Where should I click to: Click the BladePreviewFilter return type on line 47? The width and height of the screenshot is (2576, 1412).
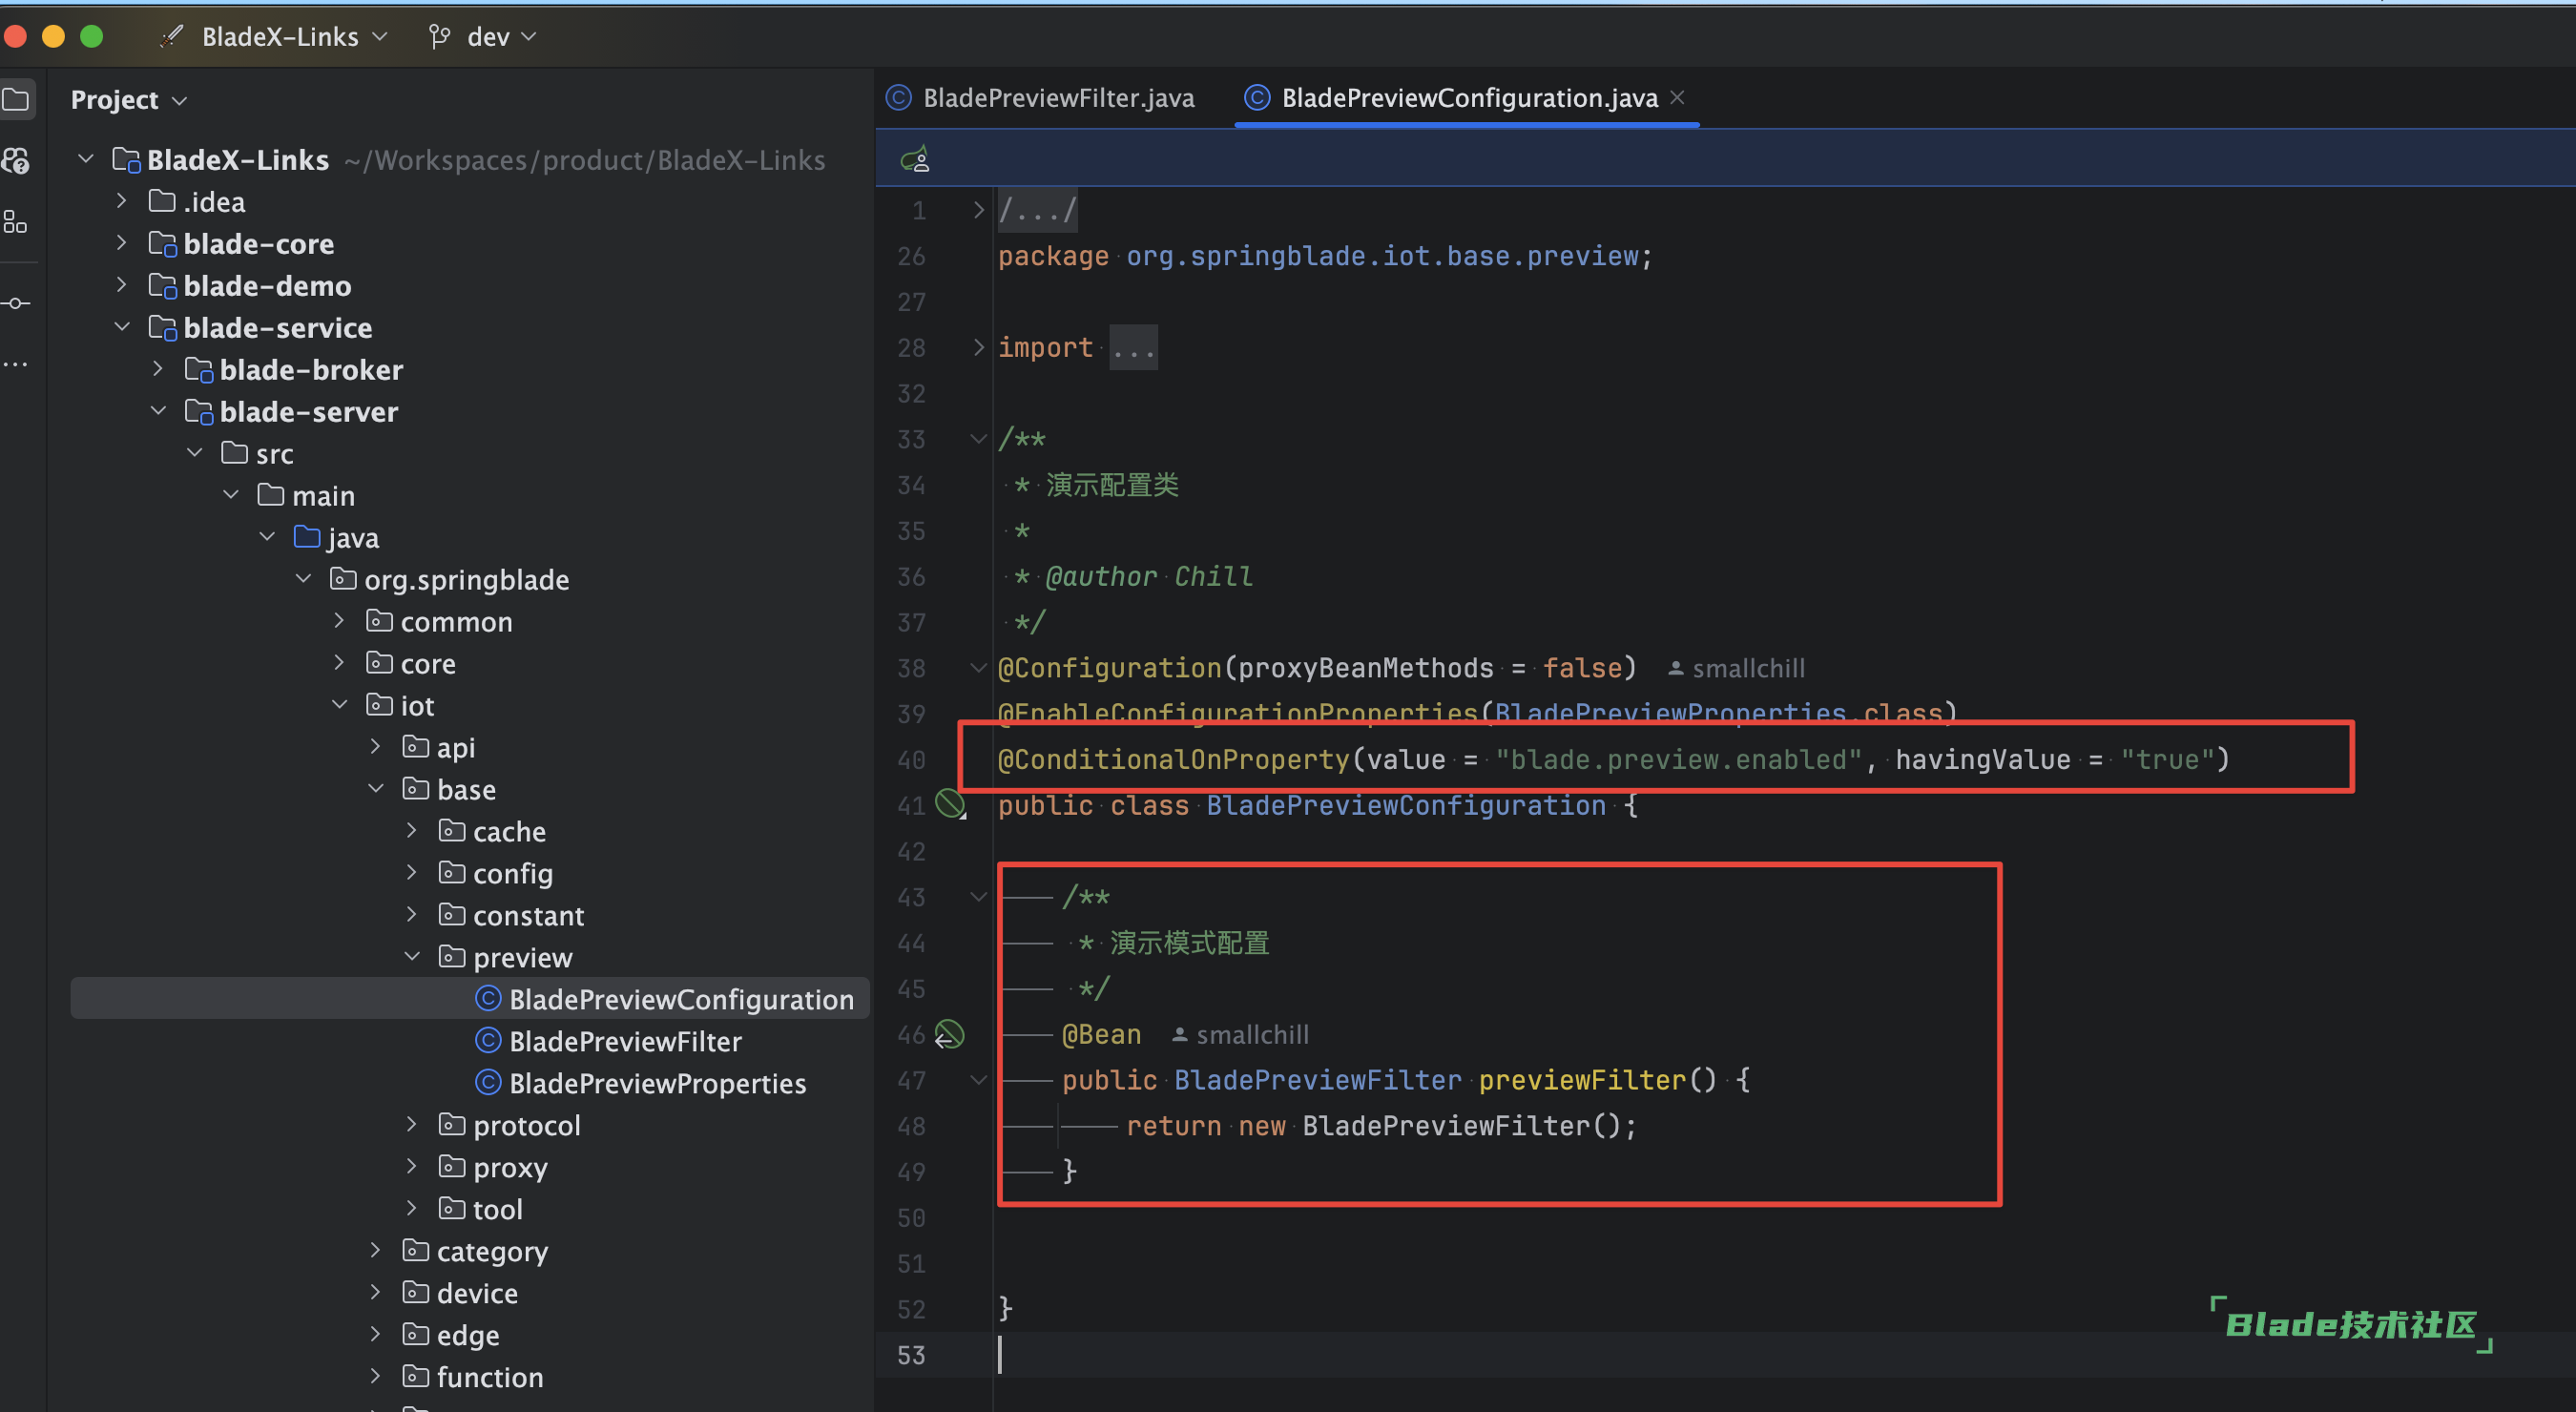coord(1317,1080)
